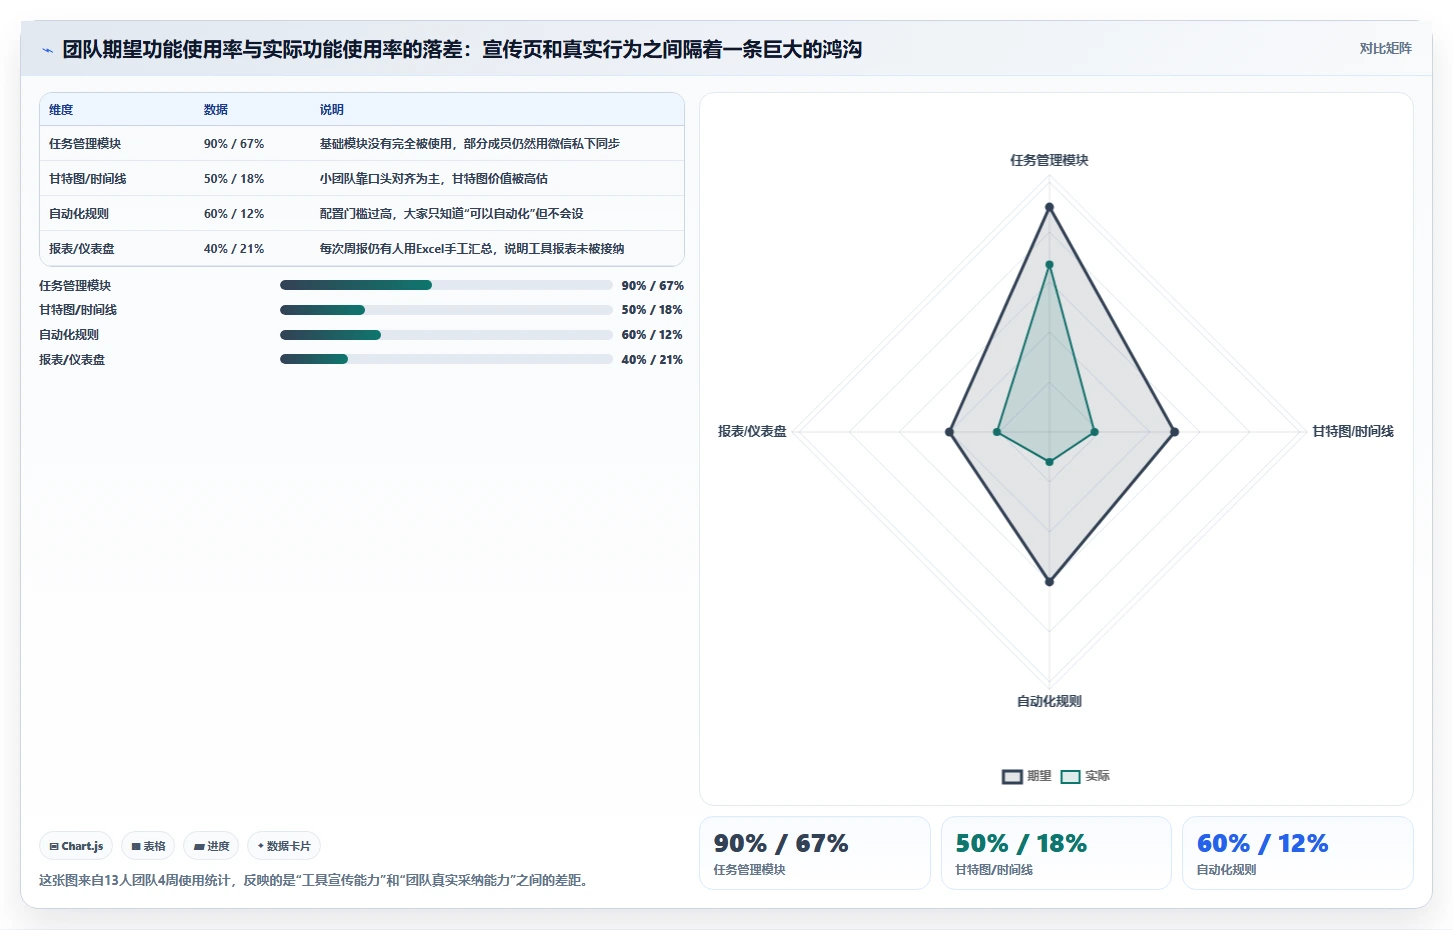Click the 50% / 18% value after the progress bar
The image size is (1453, 930).
click(652, 310)
